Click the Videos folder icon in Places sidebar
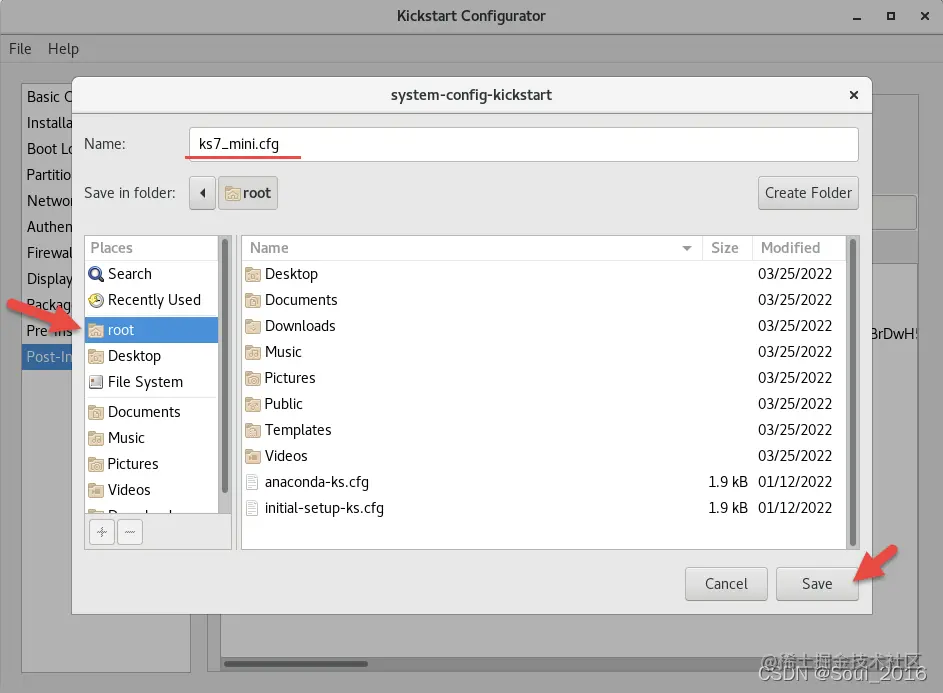The width and height of the screenshot is (943, 693). 96,490
